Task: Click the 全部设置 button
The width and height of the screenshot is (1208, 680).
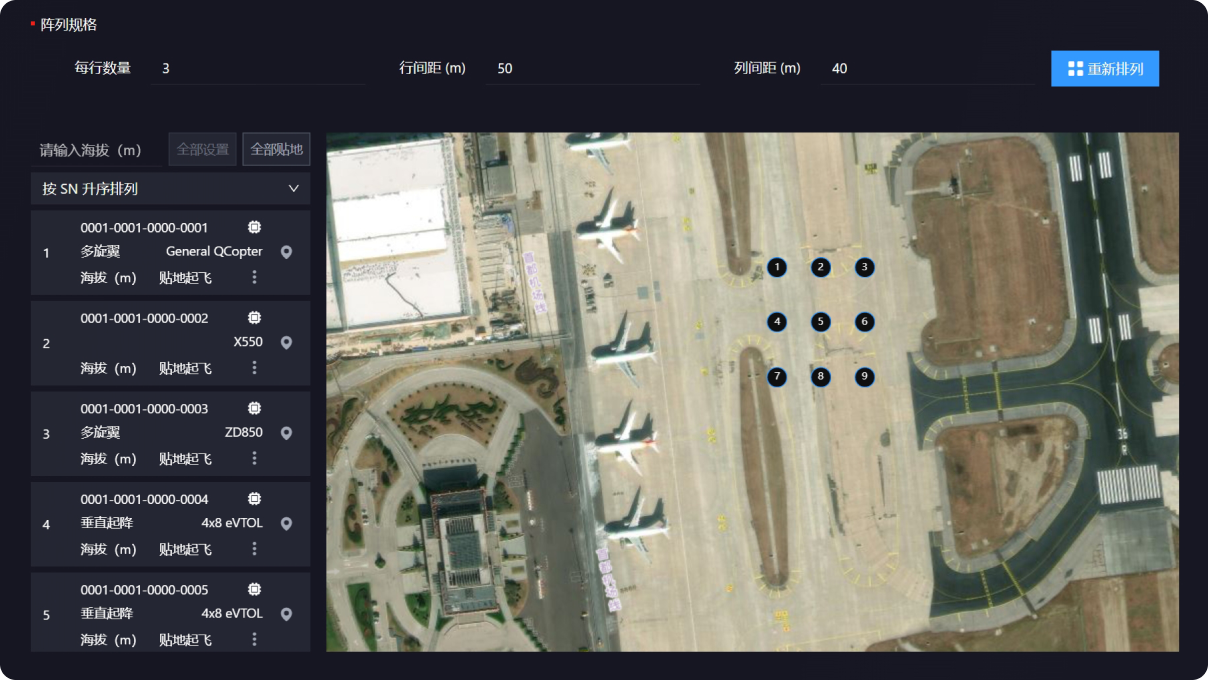Action: (203, 149)
